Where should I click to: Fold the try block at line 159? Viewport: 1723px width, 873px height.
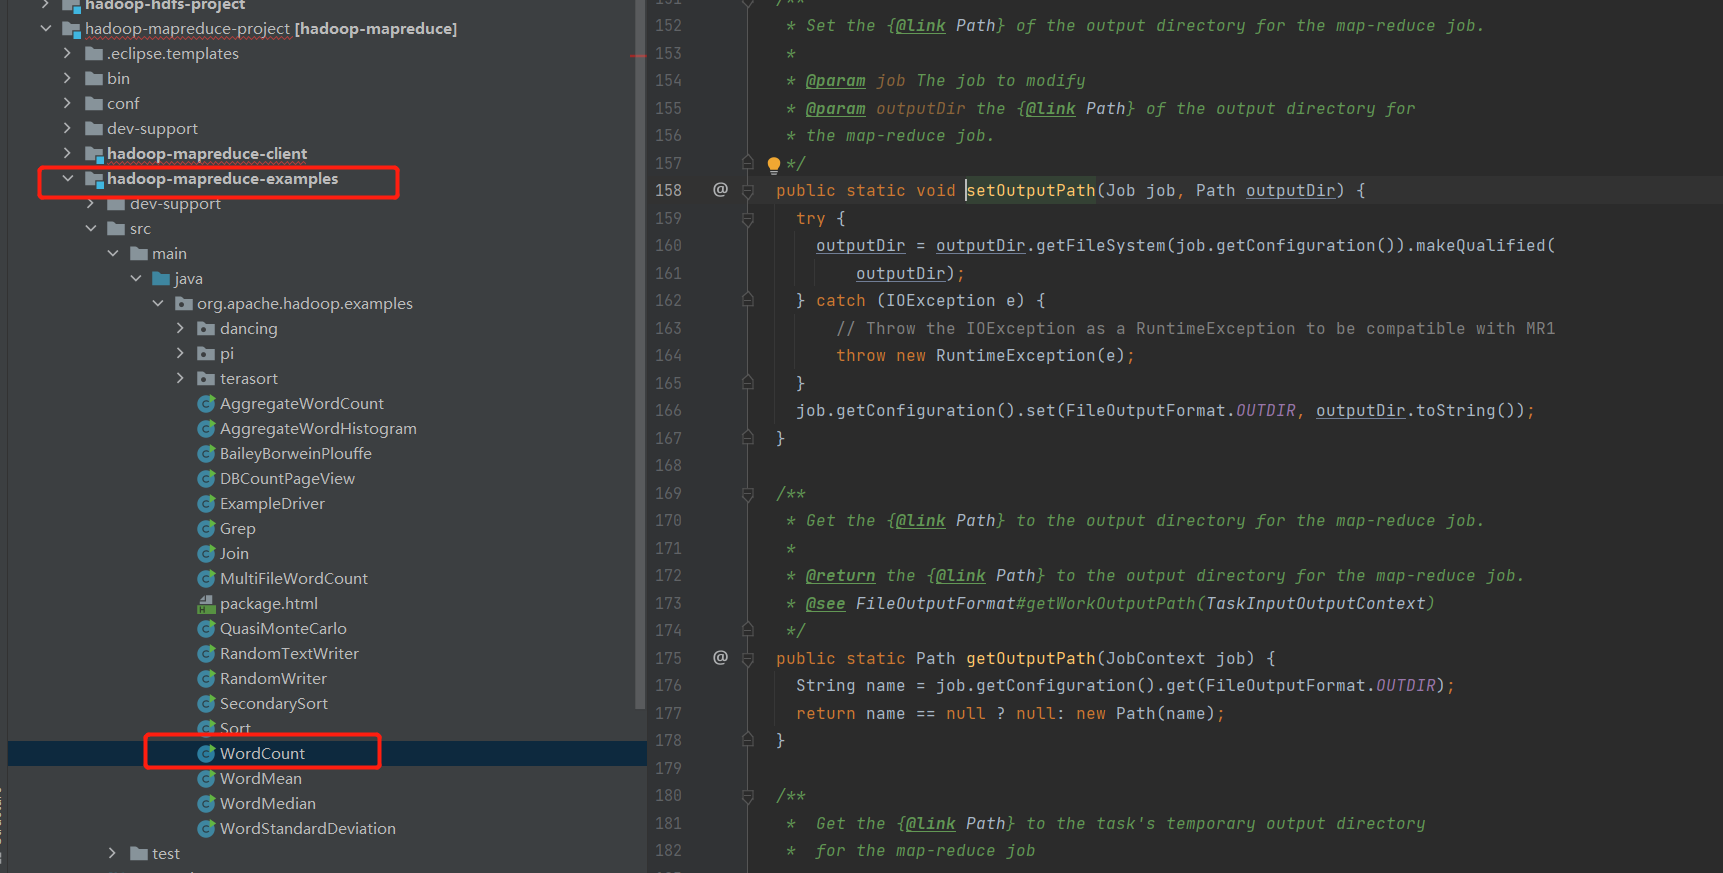[x=748, y=218]
